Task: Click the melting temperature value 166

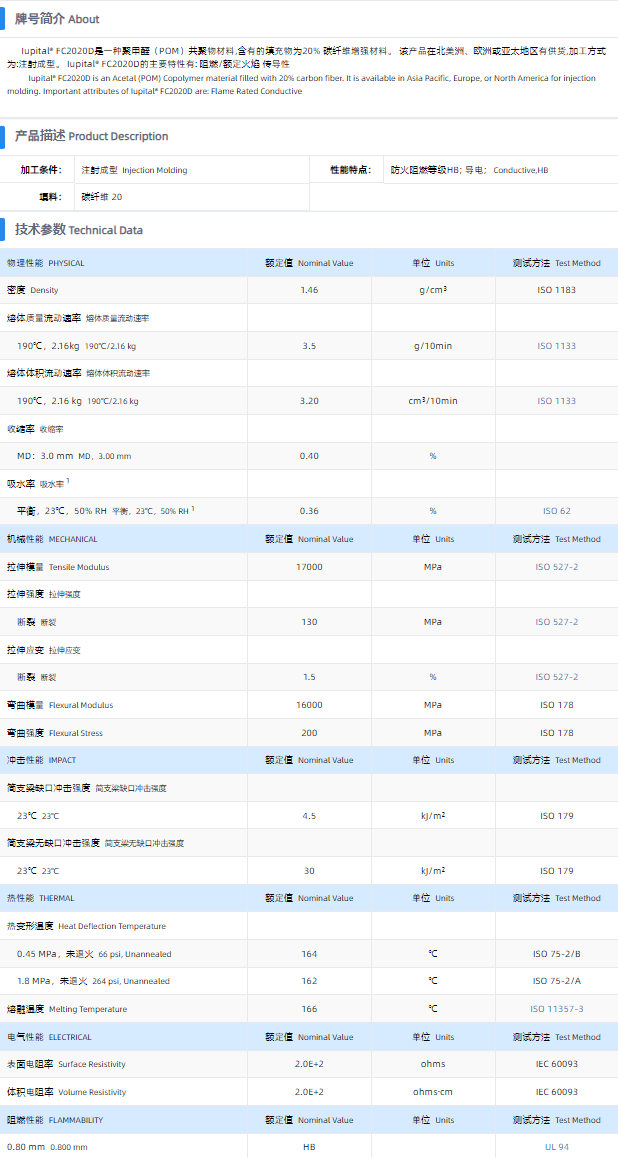Action: pyautogui.click(x=309, y=1009)
